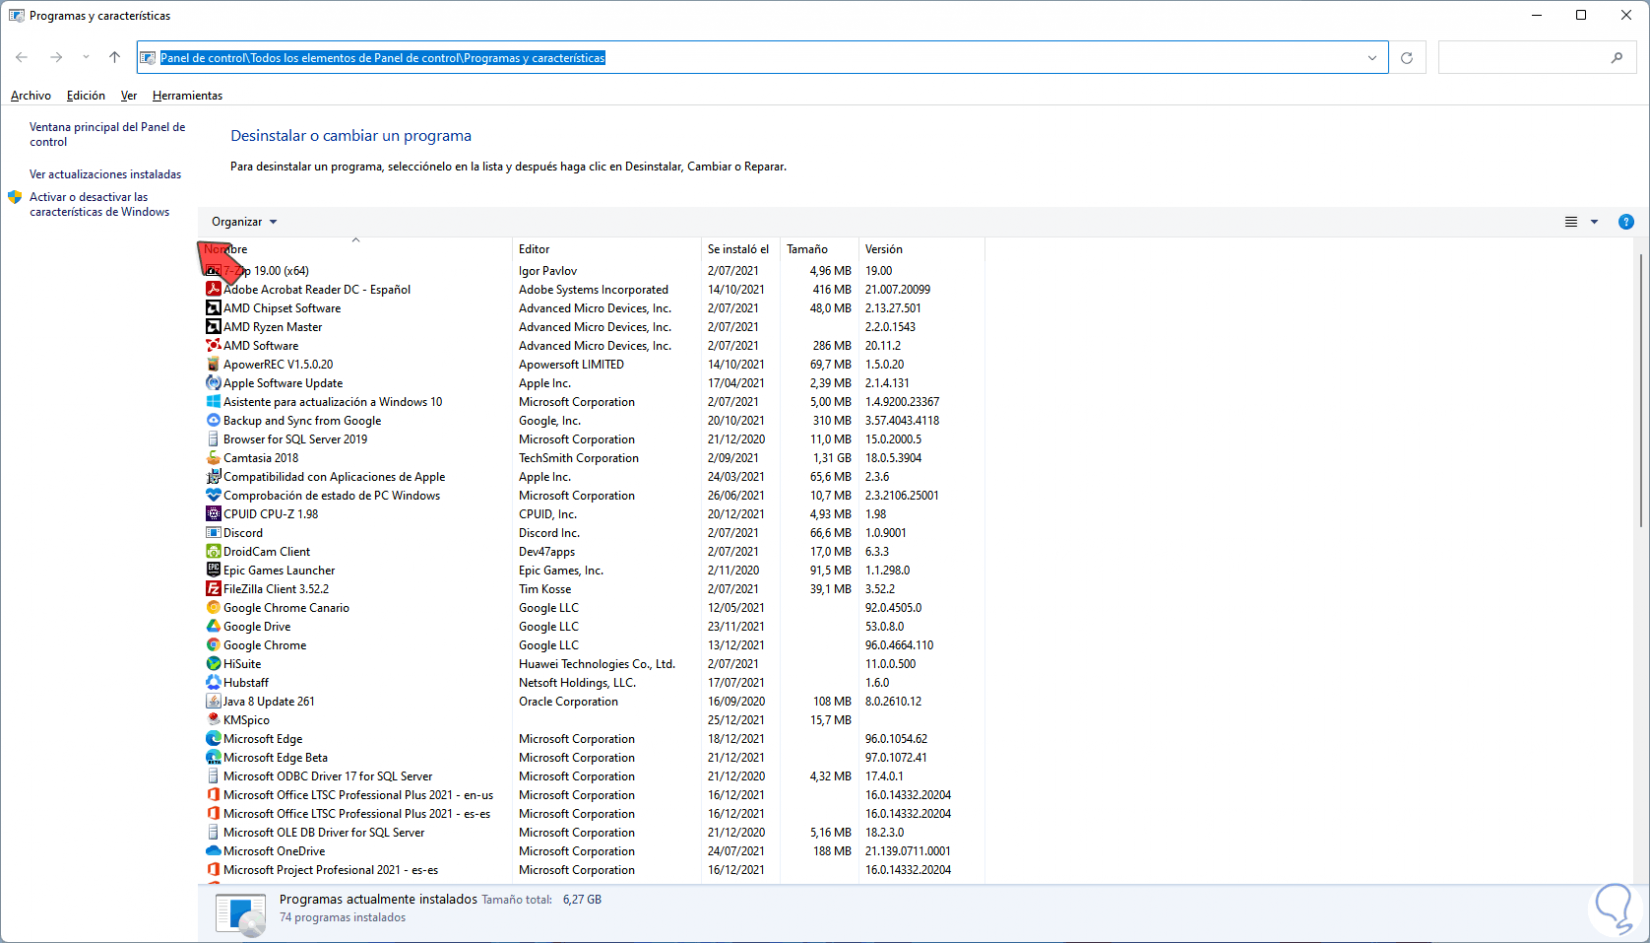This screenshot has height=943, width=1650.
Task: Click the Adobe Acrobat Reader DC icon
Action: 213,289
